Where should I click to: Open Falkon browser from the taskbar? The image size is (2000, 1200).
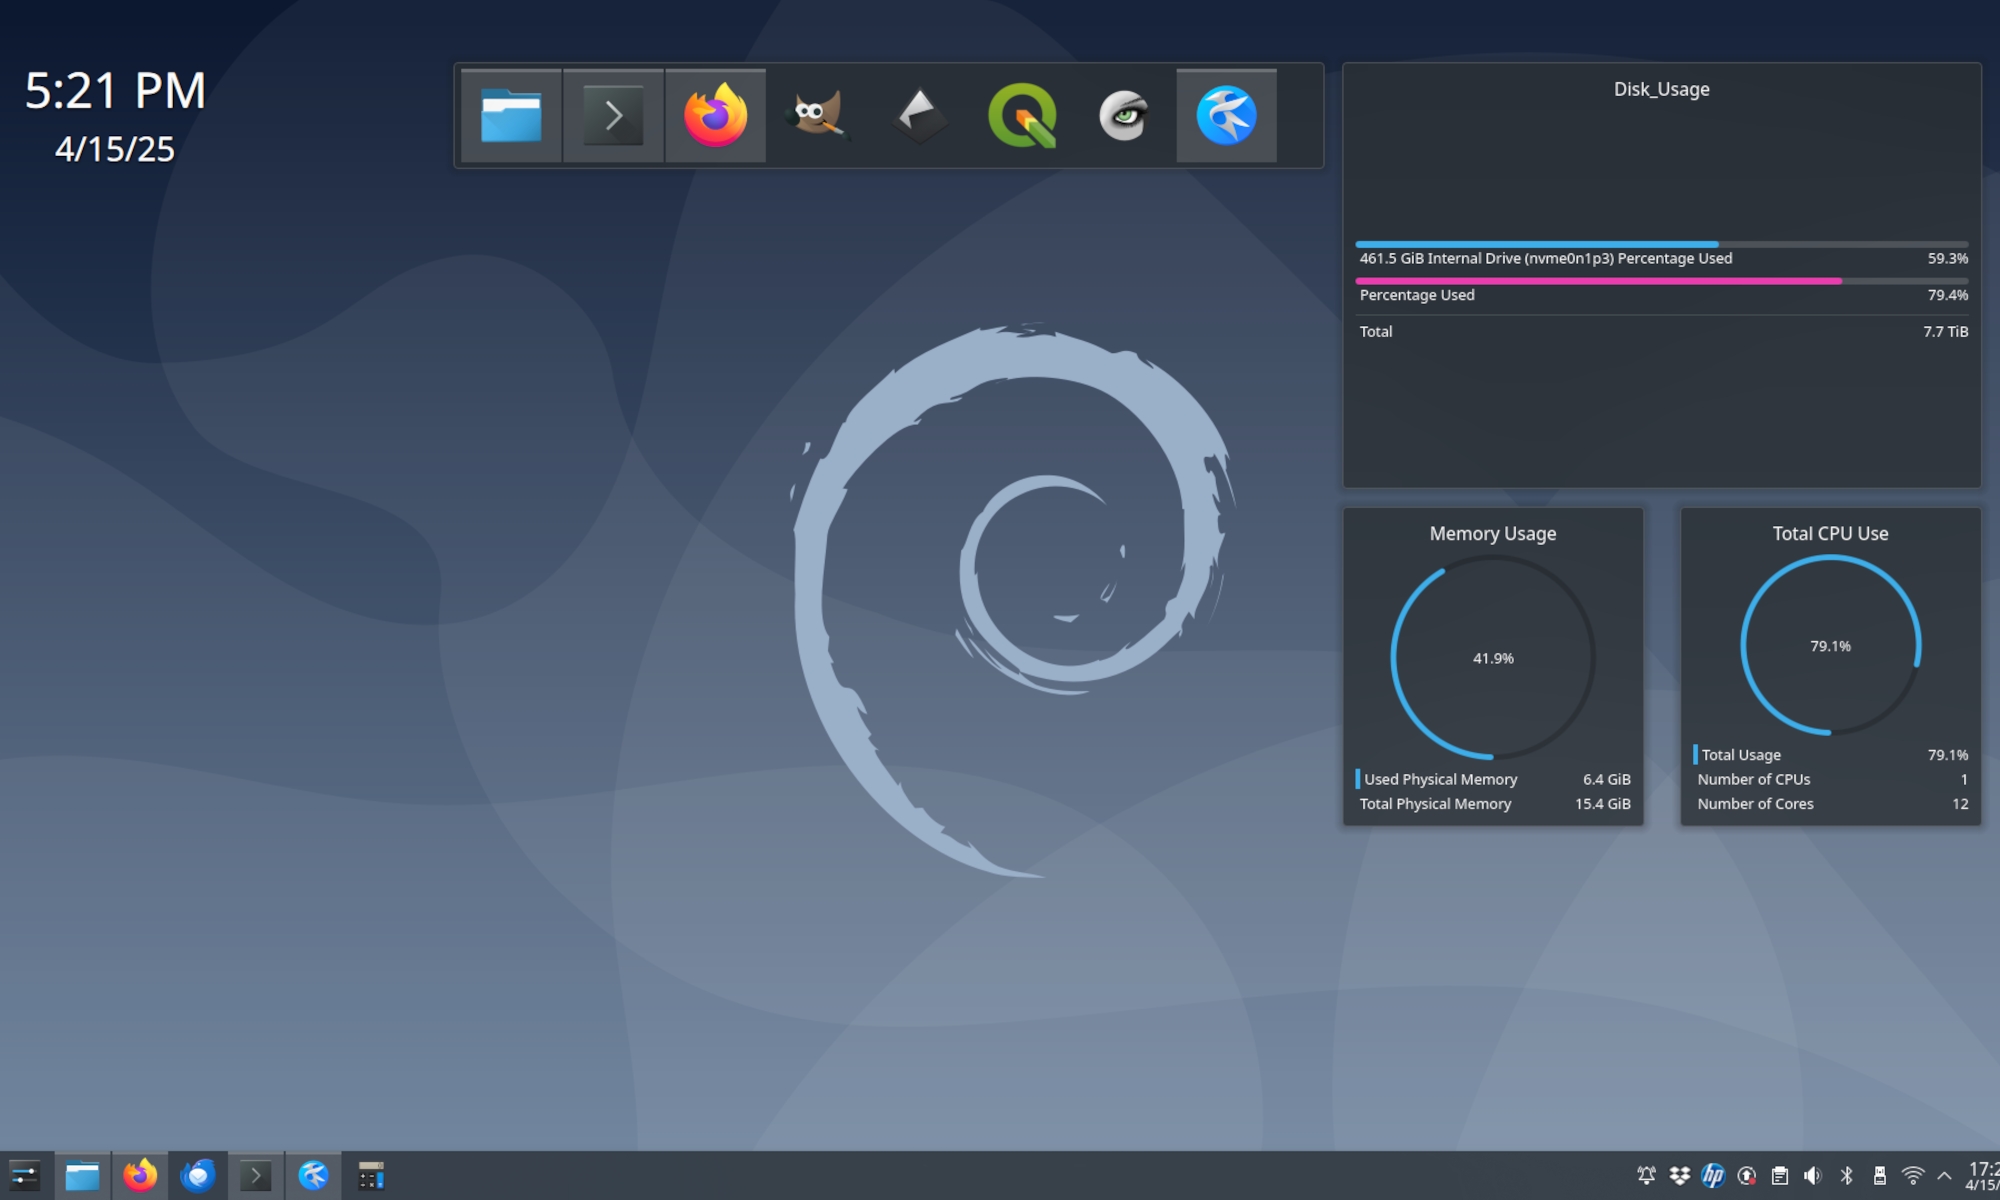click(314, 1176)
